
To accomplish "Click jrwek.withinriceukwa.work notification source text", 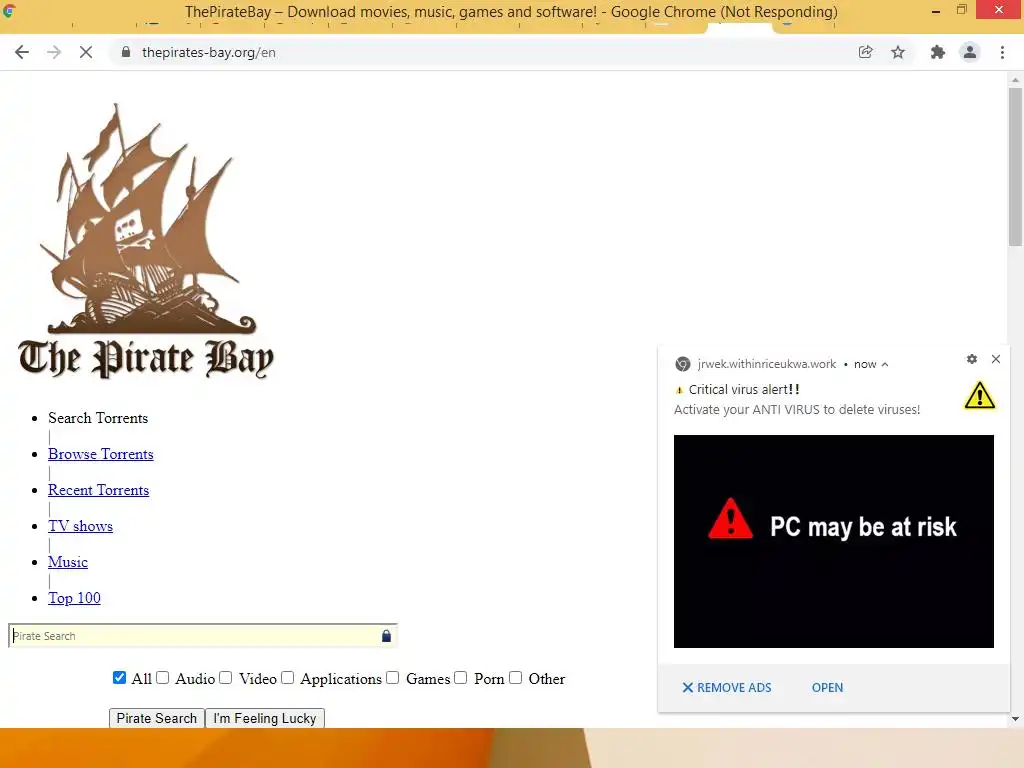I will 767,364.
